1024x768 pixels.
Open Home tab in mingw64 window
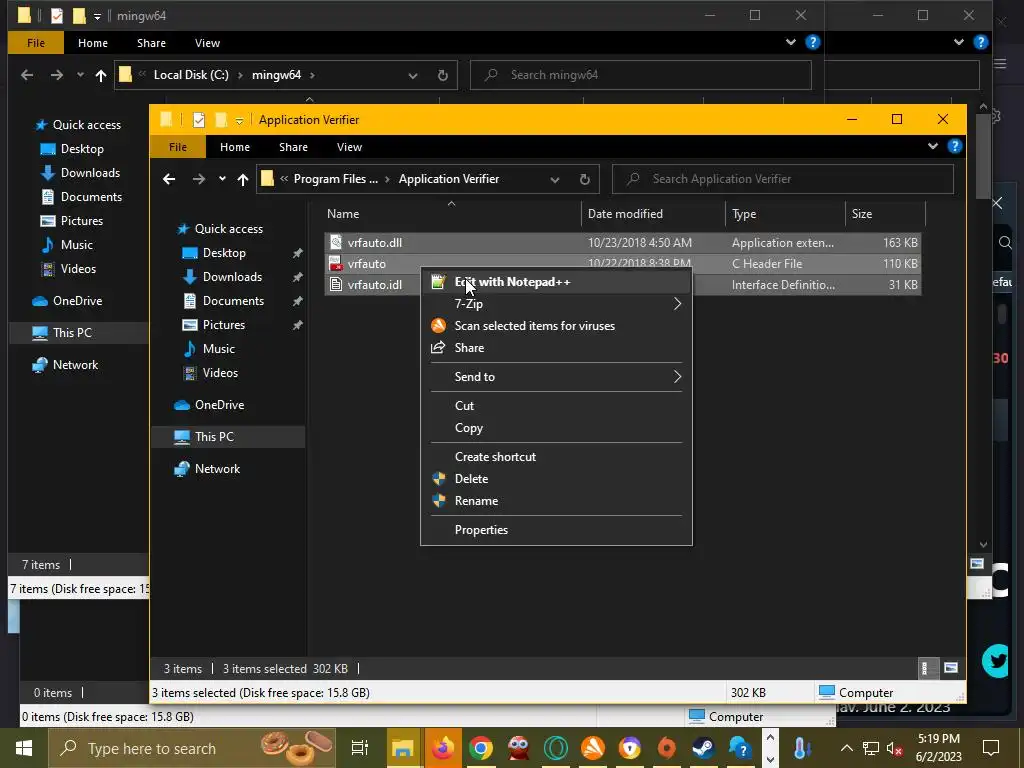point(93,43)
